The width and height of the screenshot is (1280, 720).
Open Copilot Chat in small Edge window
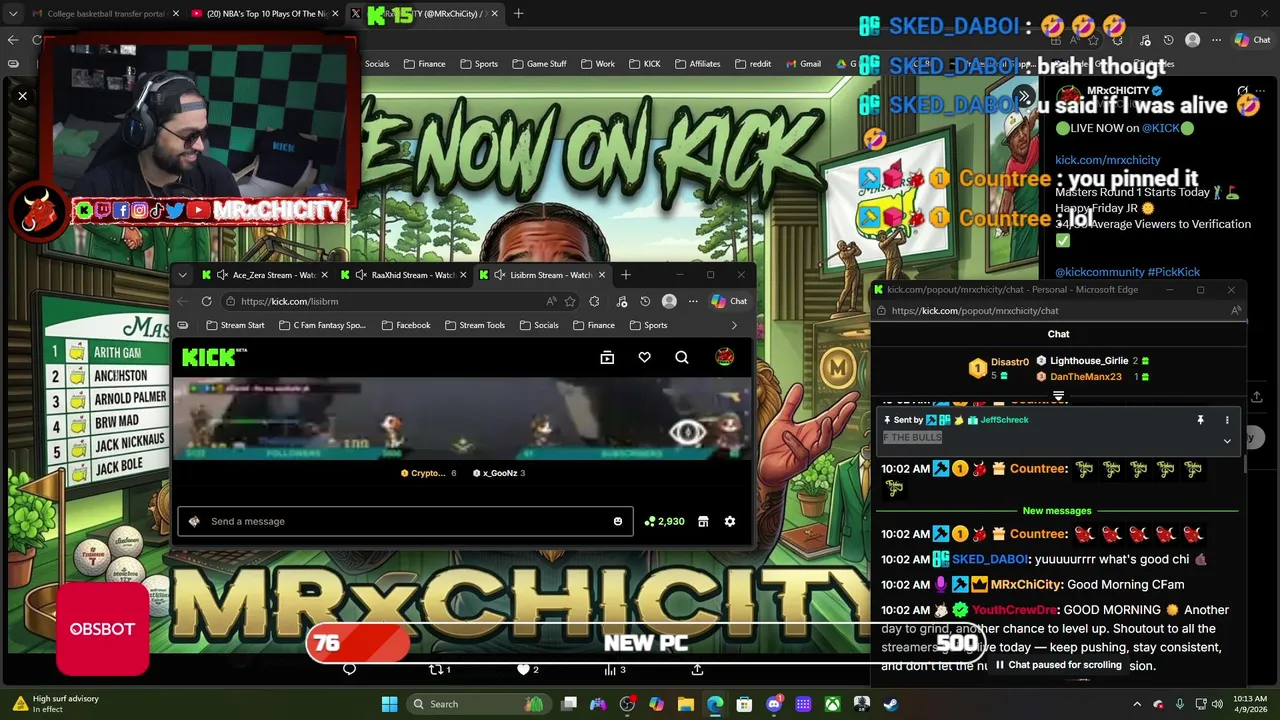click(729, 301)
